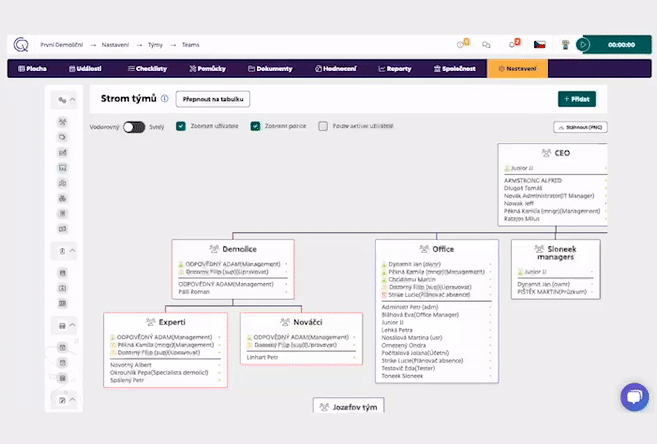Viewport: 657px width, 444px height.
Task: Open the Události menu item
Action: pos(85,69)
